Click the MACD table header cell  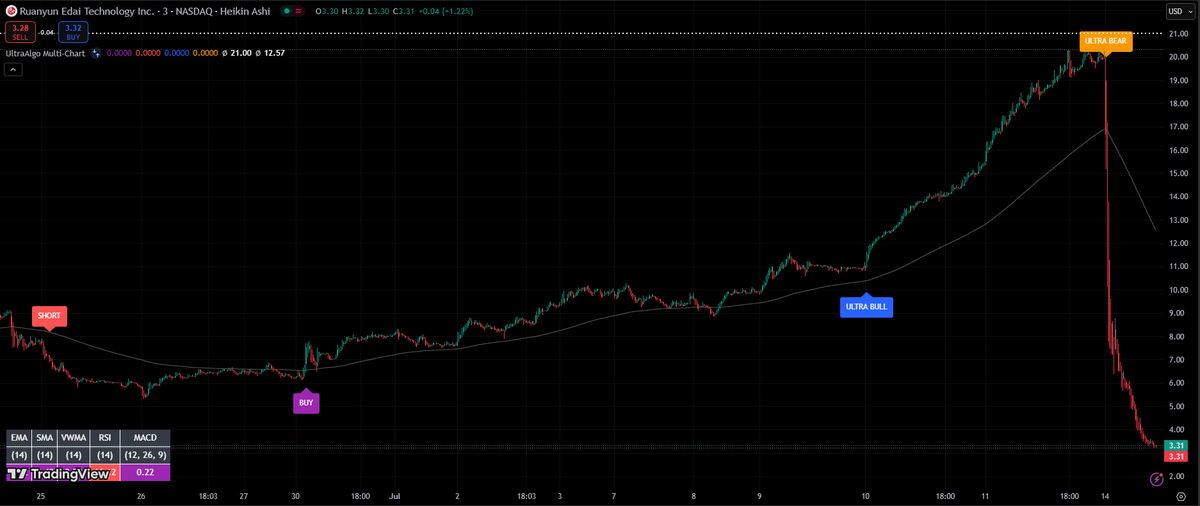[145, 438]
